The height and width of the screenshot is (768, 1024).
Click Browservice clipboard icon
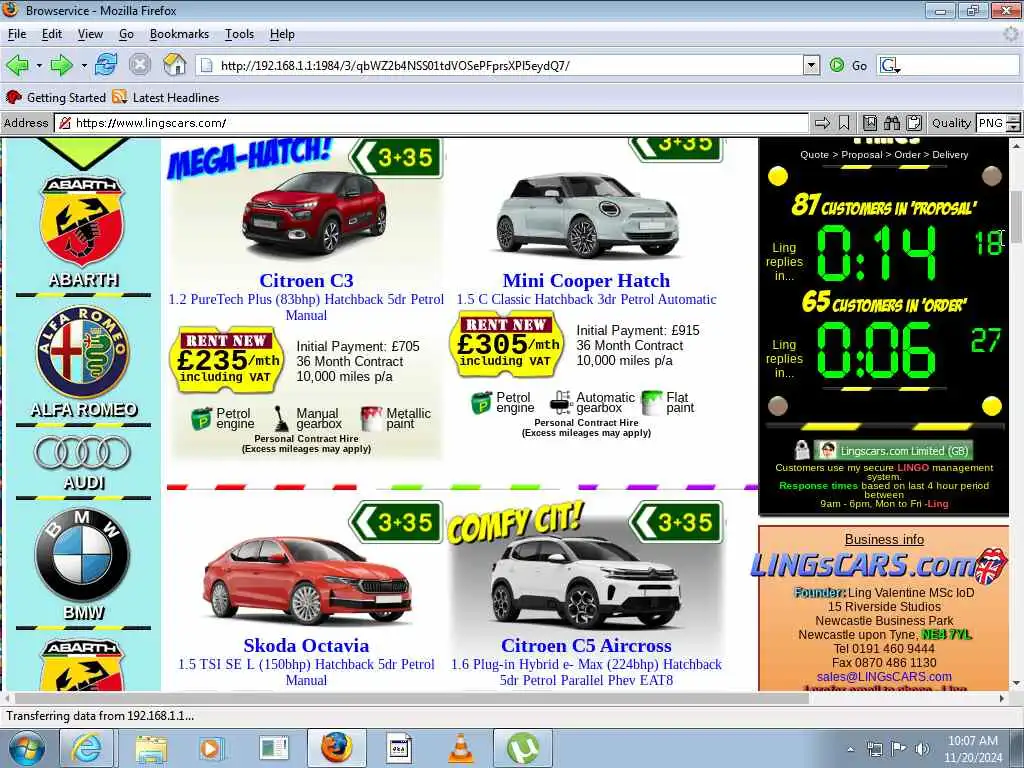click(x=914, y=123)
